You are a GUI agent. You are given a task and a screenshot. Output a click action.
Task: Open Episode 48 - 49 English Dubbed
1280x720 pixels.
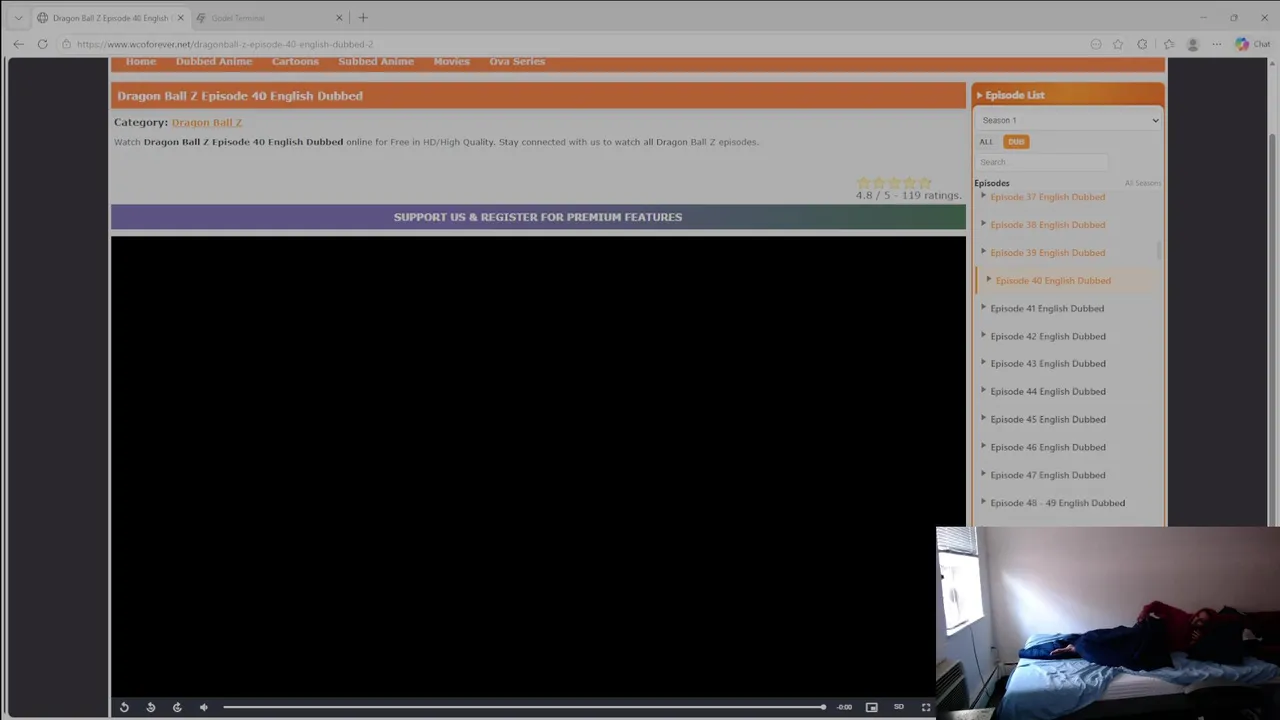(x=1057, y=503)
